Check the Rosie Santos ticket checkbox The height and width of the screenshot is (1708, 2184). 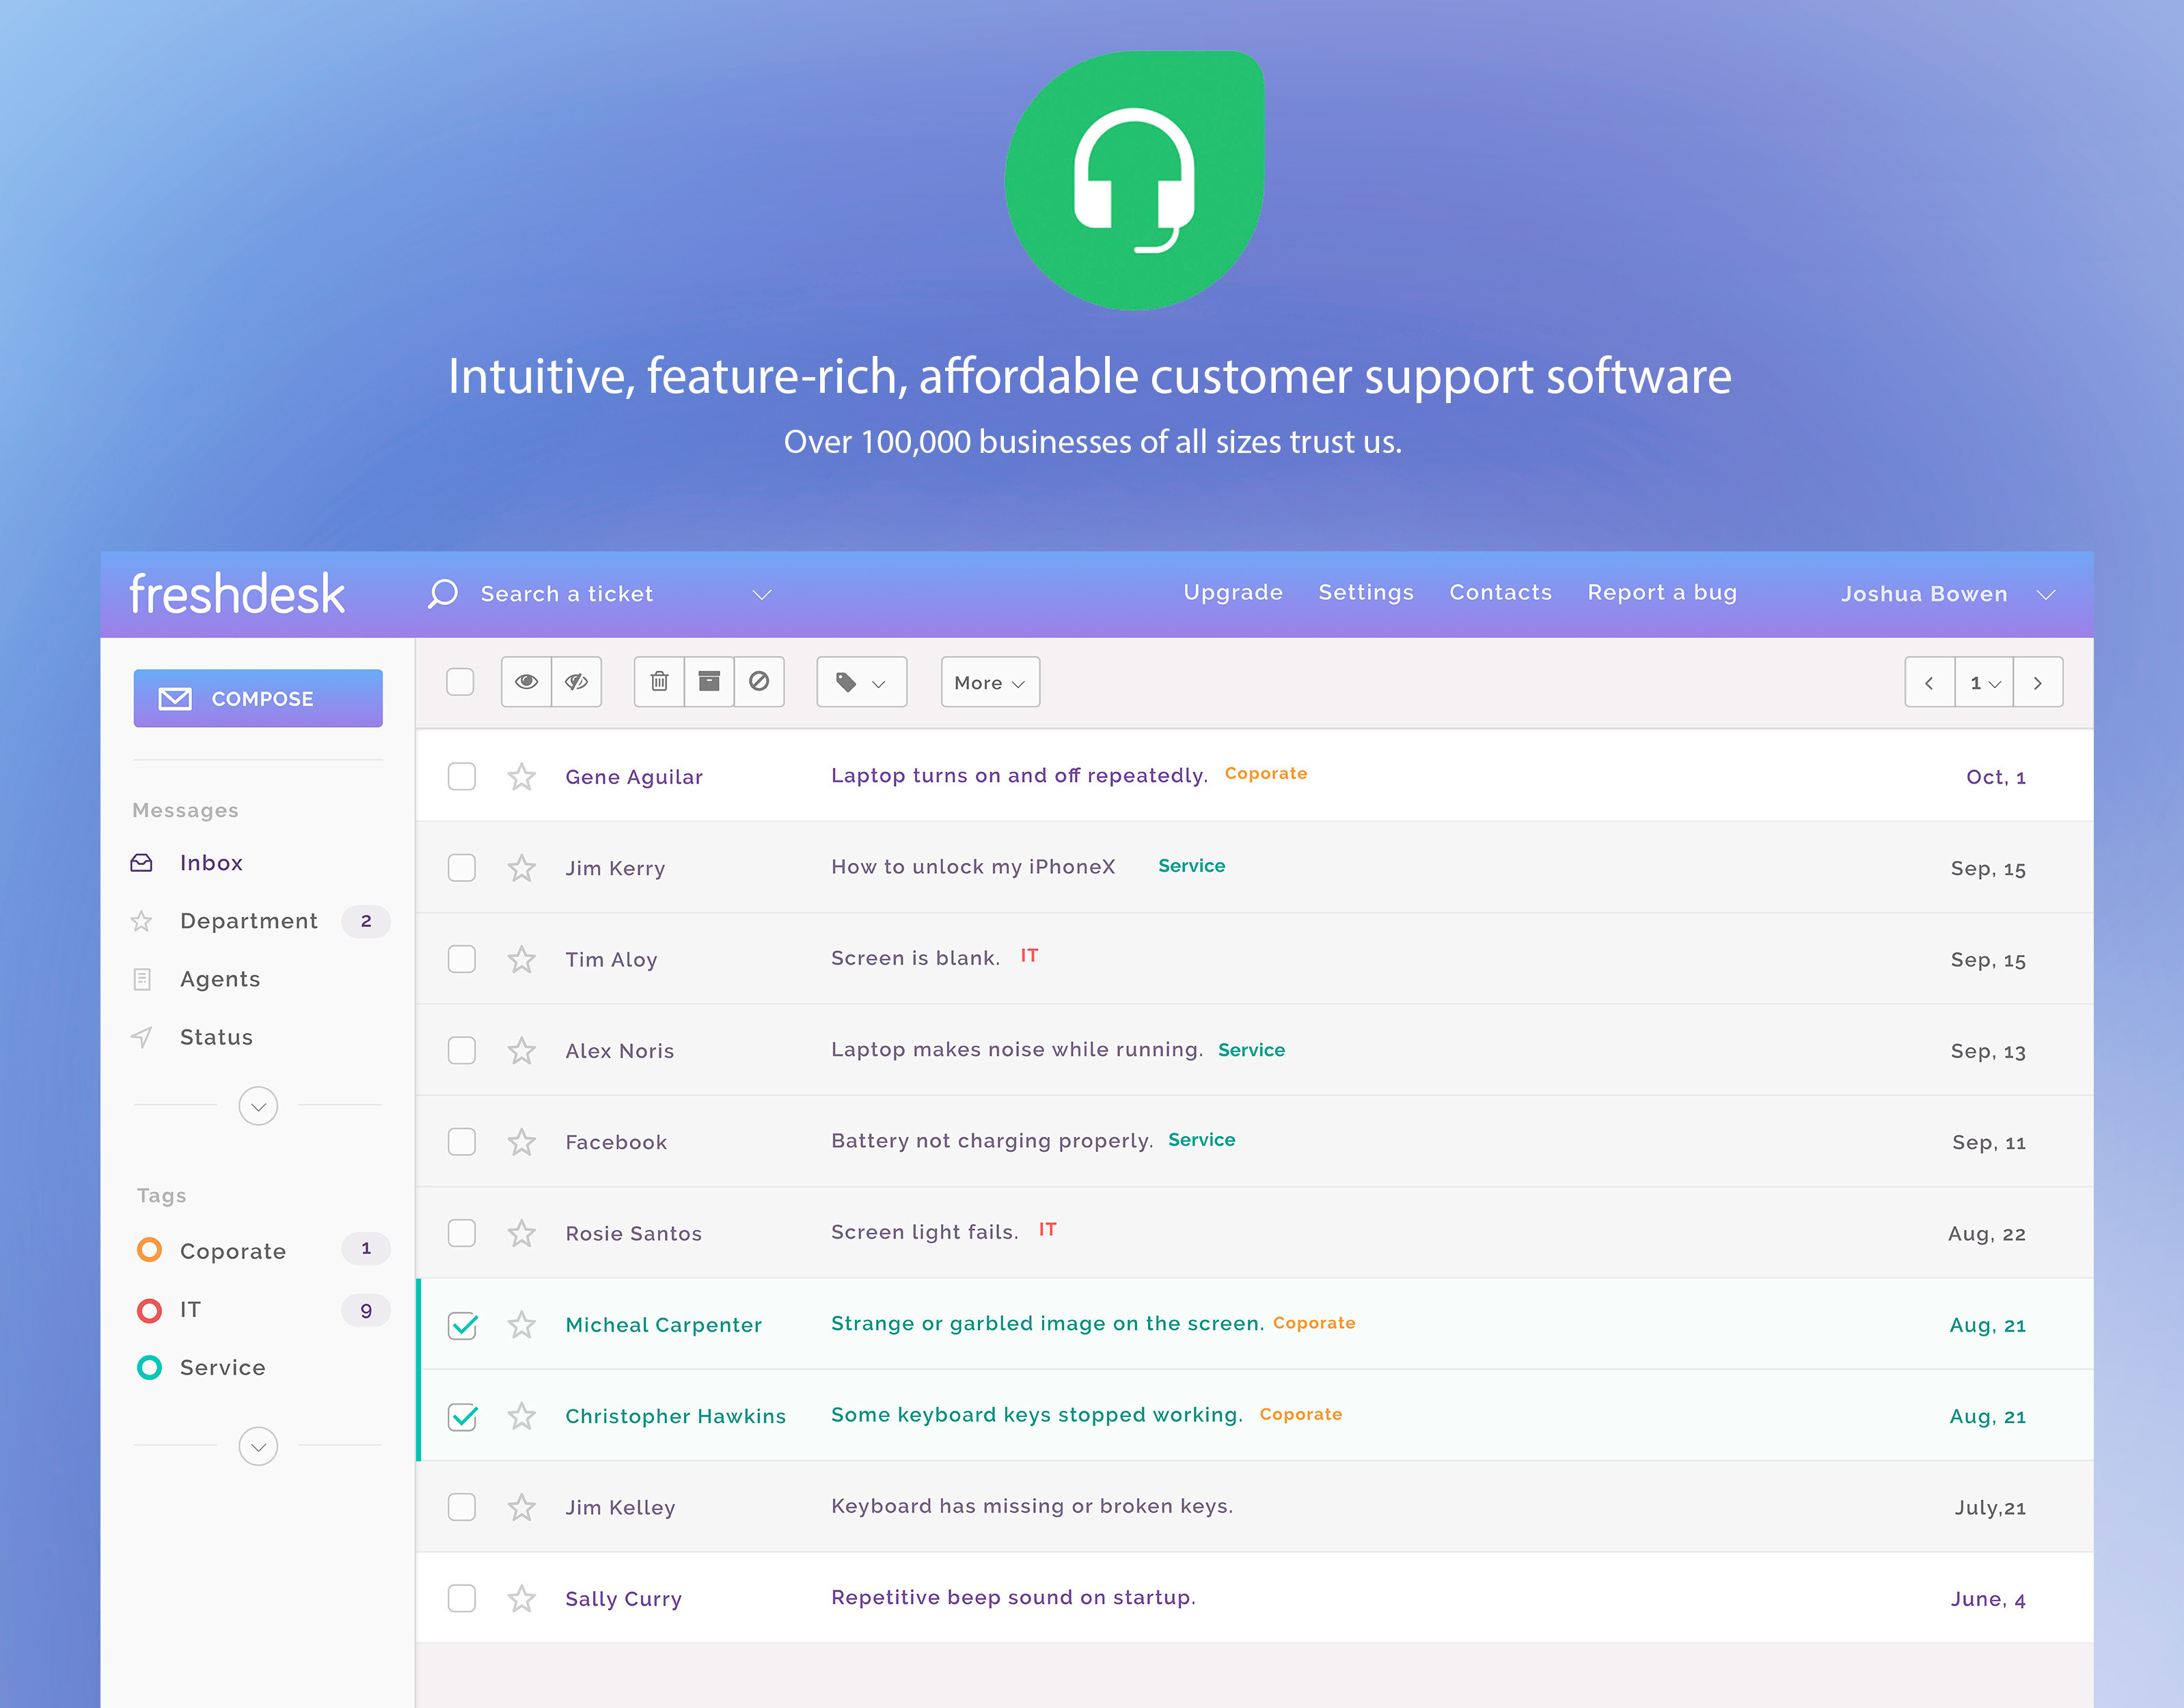click(461, 1232)
